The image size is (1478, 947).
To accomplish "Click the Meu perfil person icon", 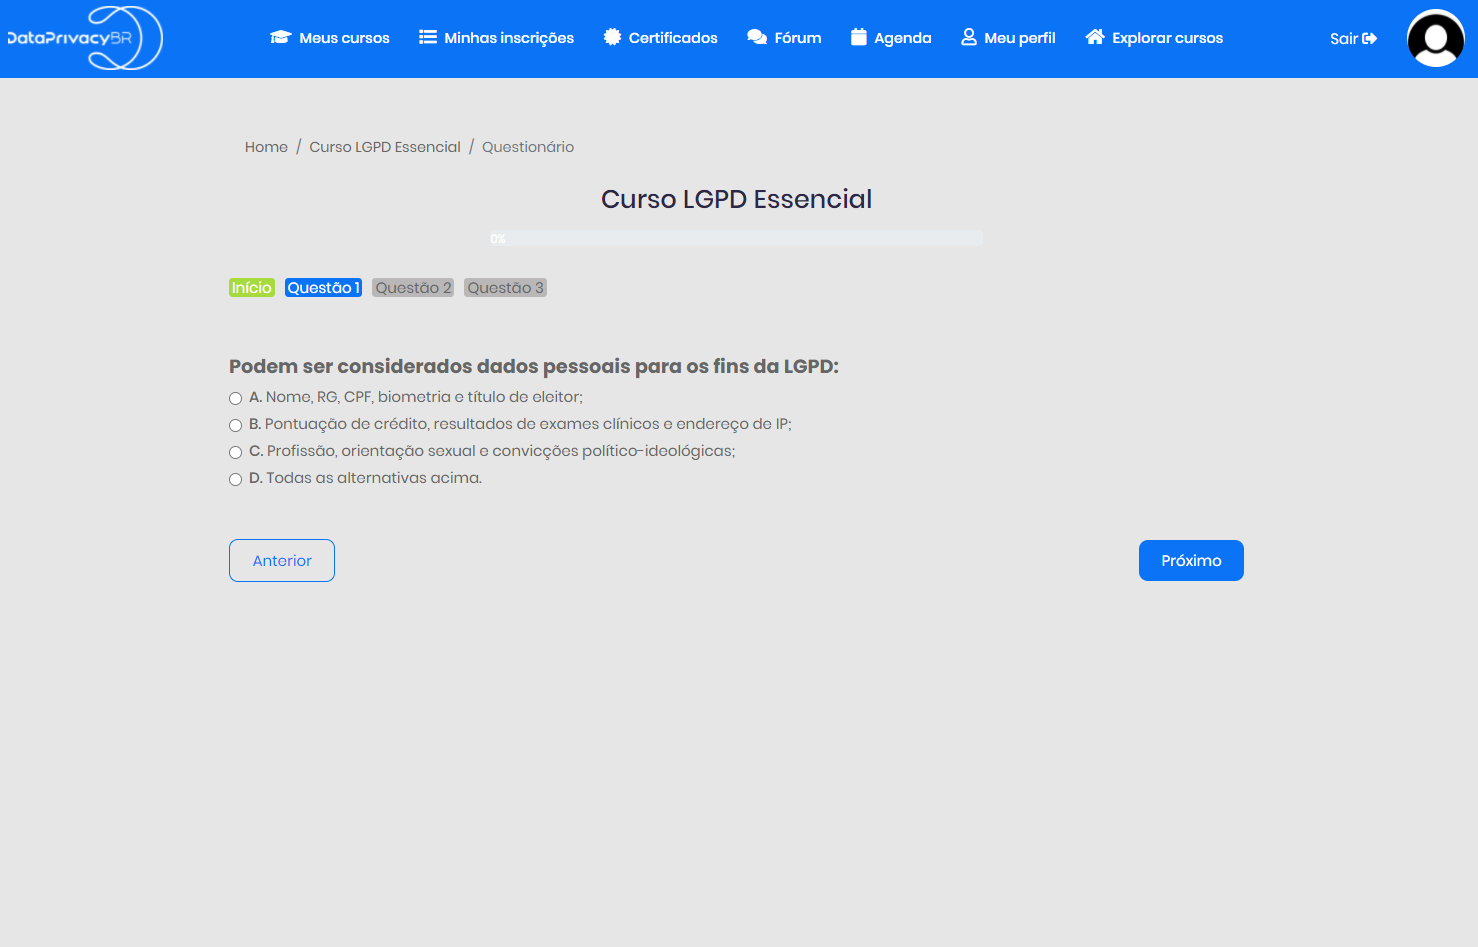I will 969,37.
